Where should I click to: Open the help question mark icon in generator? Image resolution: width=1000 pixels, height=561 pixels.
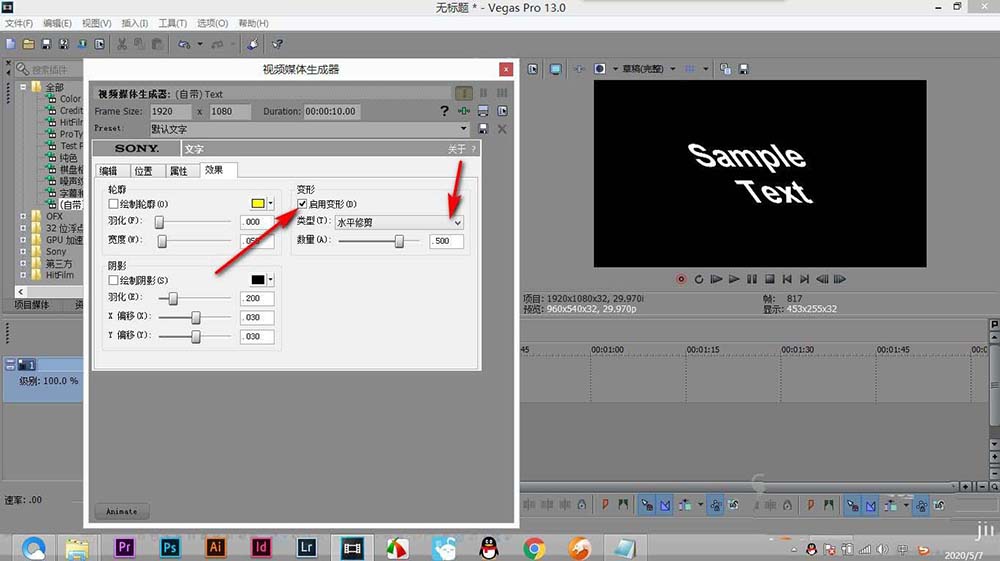click(444, 111)
